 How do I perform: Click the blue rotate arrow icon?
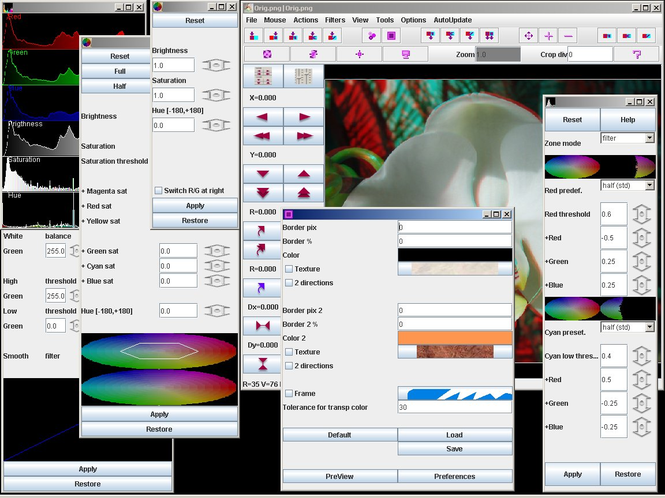[x=261, y=288]
